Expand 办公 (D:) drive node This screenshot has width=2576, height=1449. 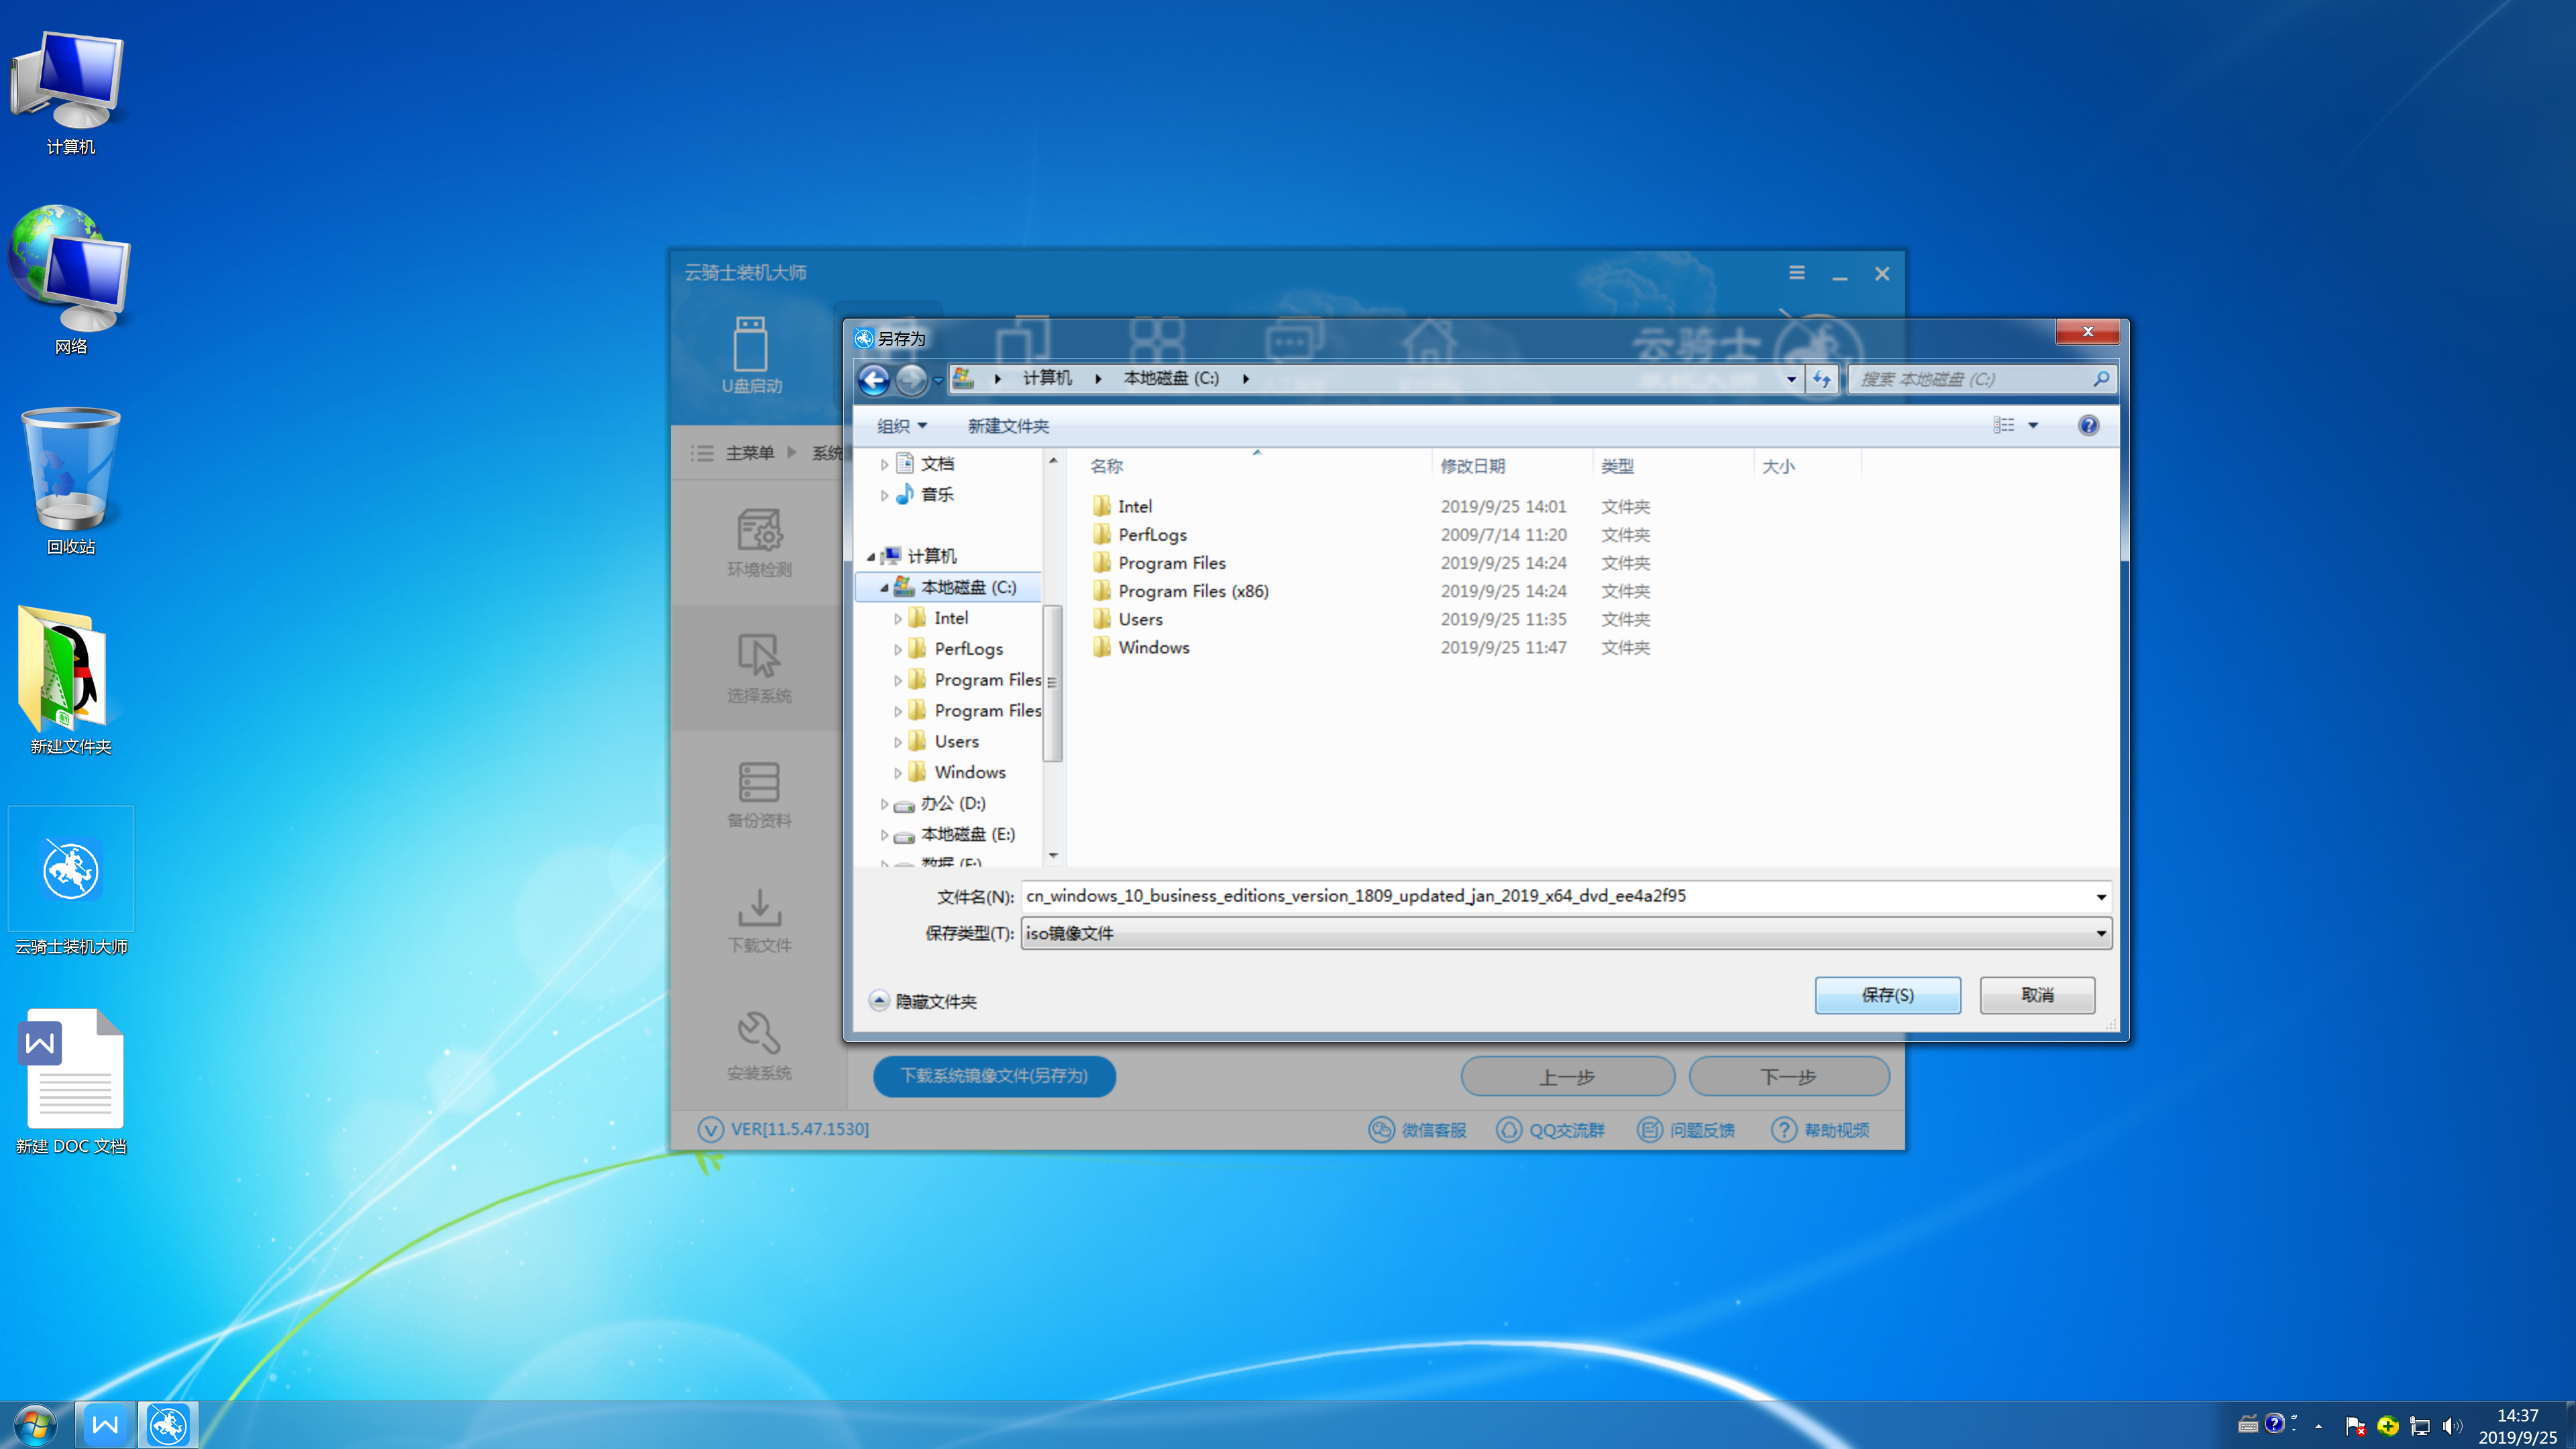pos(884,804)
